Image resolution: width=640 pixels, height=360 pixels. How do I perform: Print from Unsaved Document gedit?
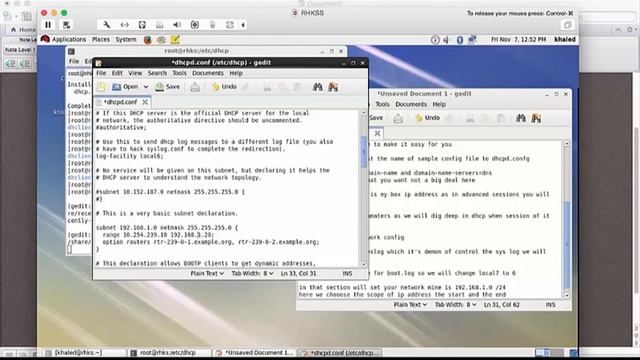[398, 118]
